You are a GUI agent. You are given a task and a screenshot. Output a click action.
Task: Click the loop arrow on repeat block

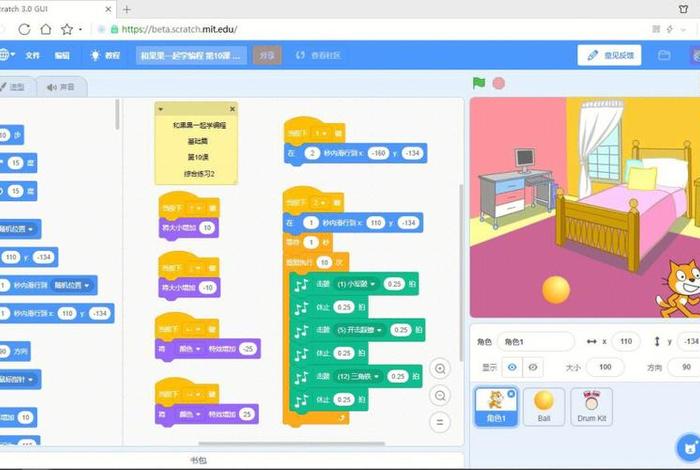tap(342, 418)
